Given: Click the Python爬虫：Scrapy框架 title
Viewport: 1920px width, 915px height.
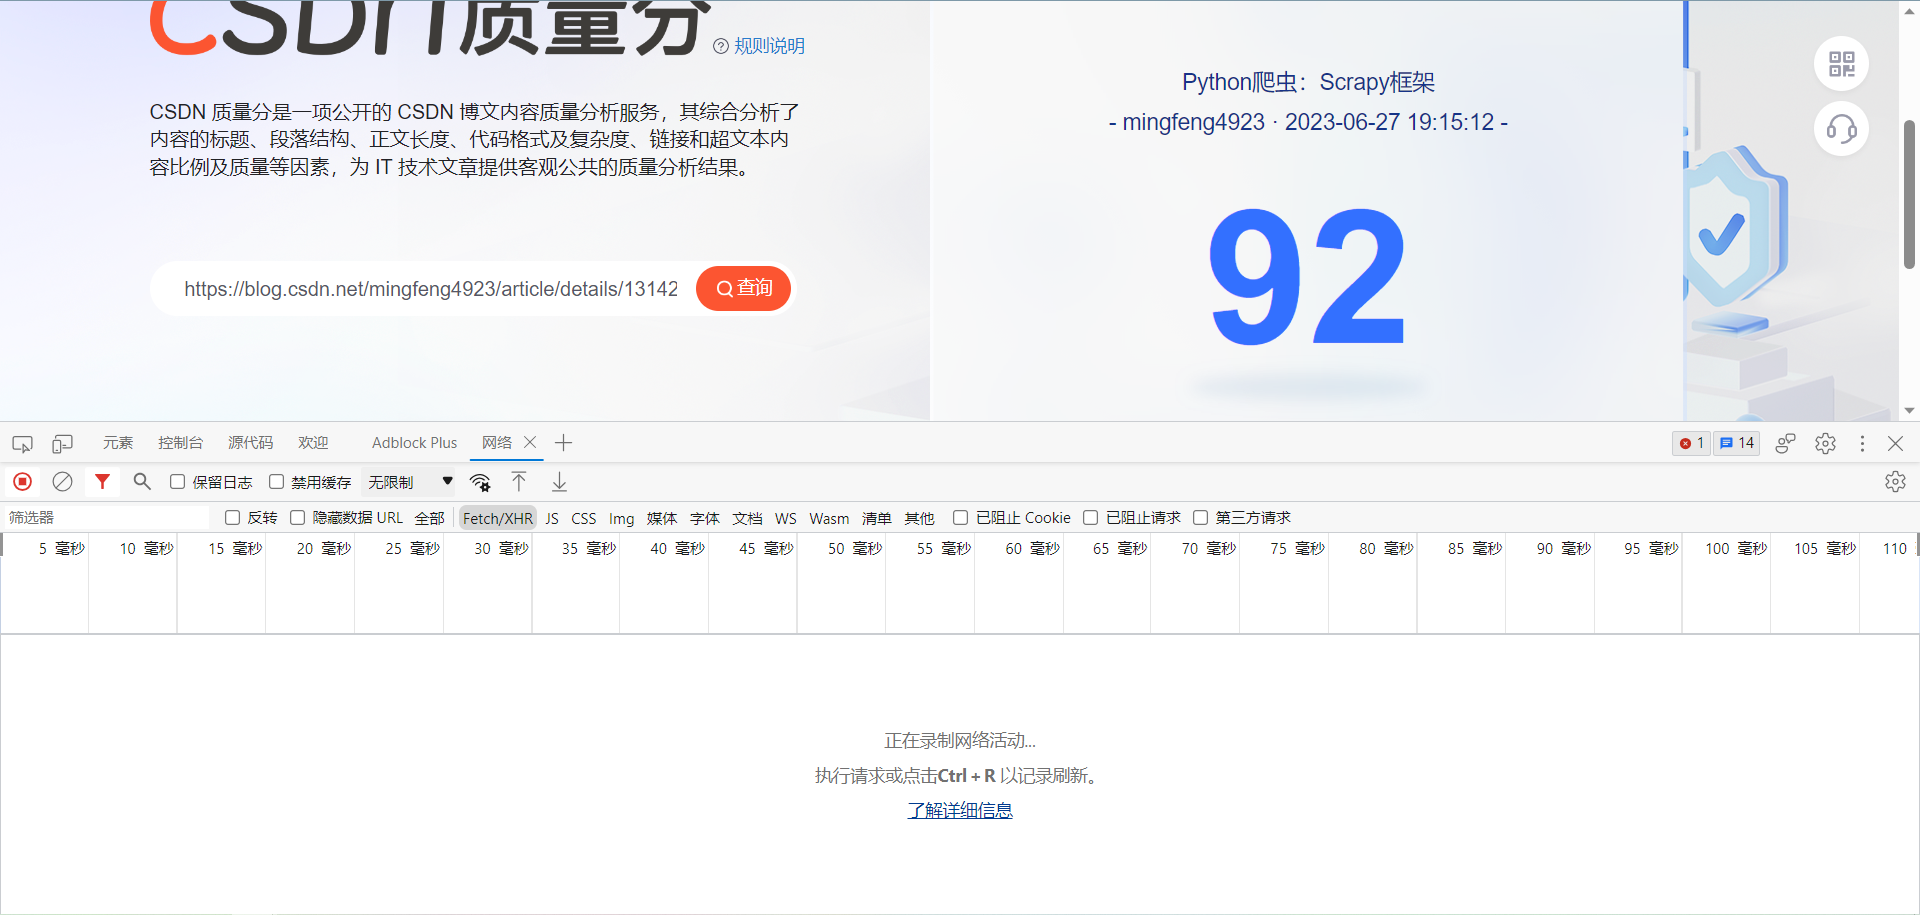Looking at the screenshot, I should point(1308,82).
